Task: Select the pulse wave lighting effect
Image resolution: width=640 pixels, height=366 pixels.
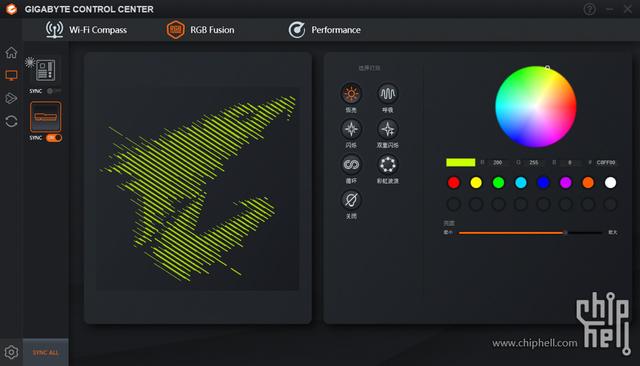Action: pyautogui.click(x=387, y=94)
